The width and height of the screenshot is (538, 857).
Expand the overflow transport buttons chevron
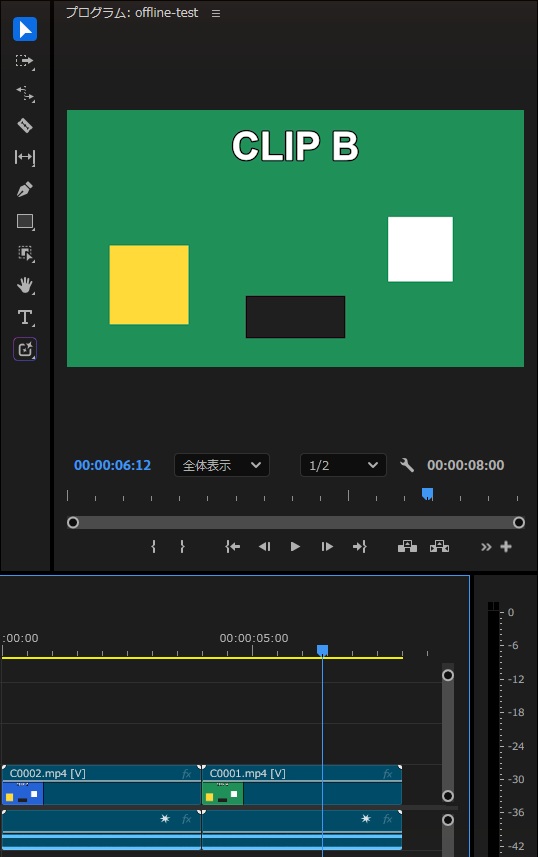point(486,547)
